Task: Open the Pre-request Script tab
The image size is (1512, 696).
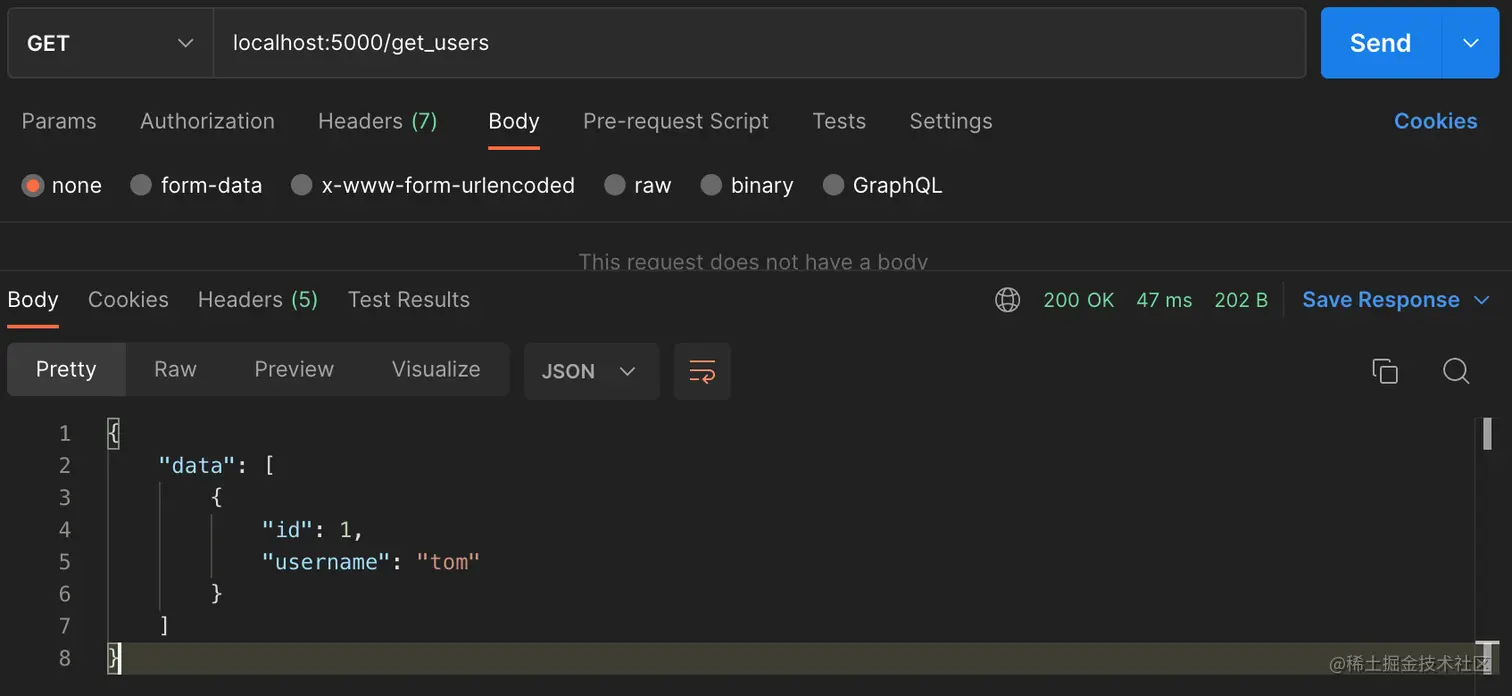Action: [x=676, y=121]
